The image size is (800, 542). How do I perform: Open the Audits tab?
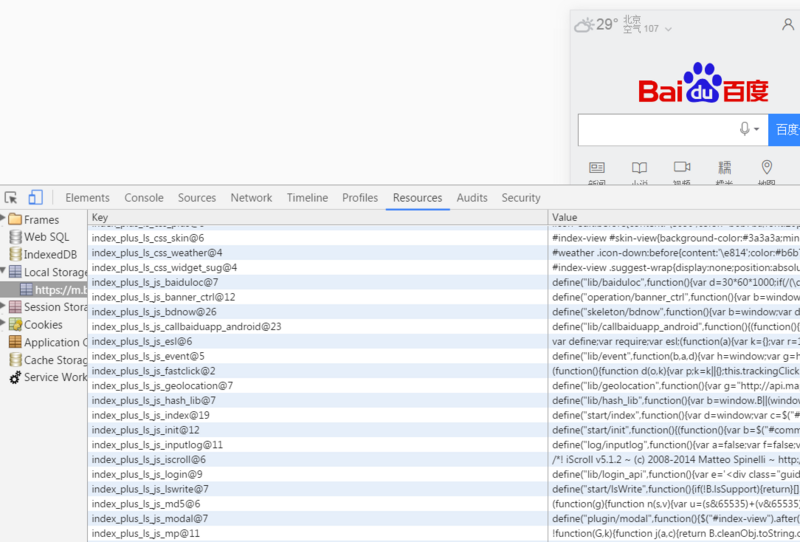click(472, 198)
